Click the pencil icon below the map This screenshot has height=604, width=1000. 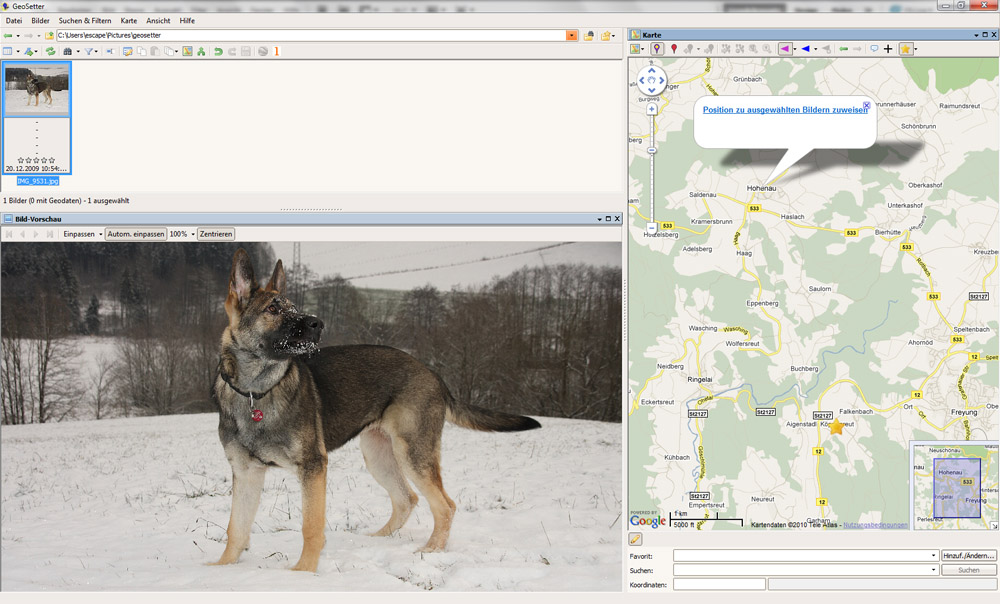[x=635, y=539]
